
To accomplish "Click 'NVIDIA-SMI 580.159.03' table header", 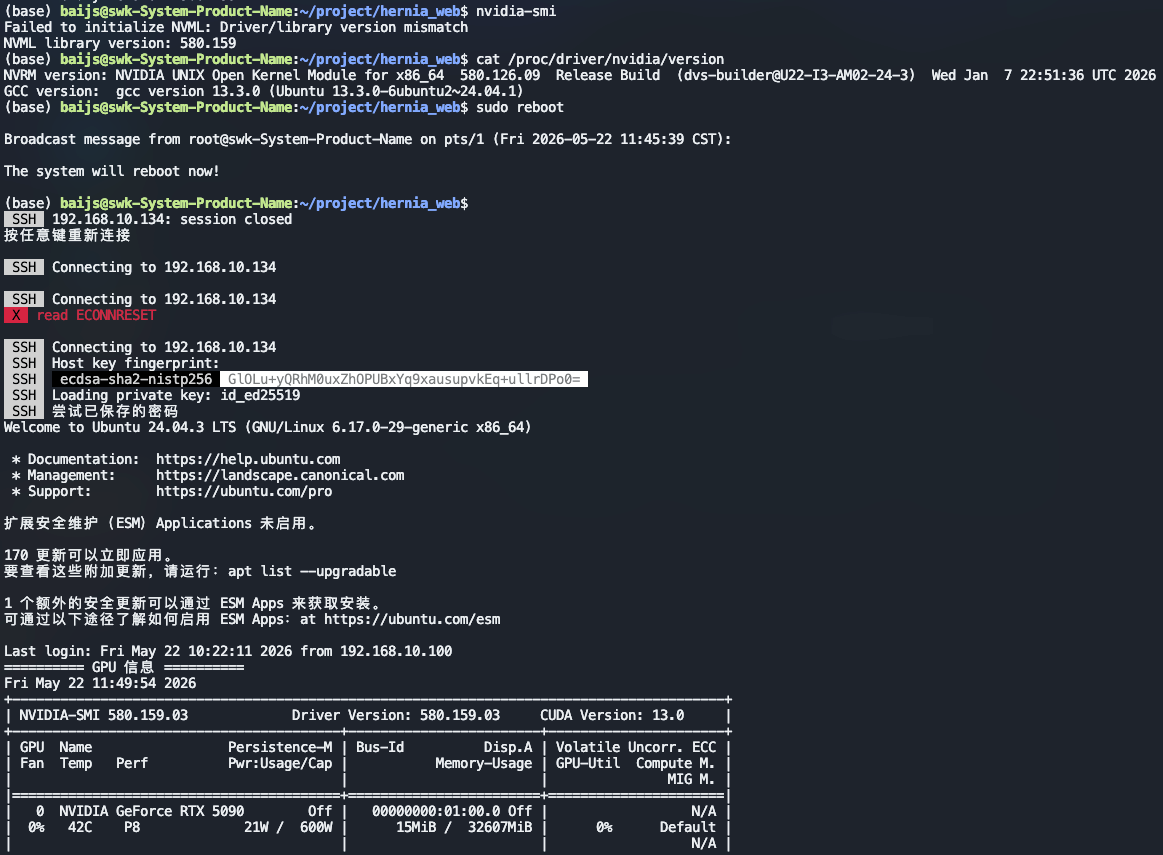I will tap(104, 716).
